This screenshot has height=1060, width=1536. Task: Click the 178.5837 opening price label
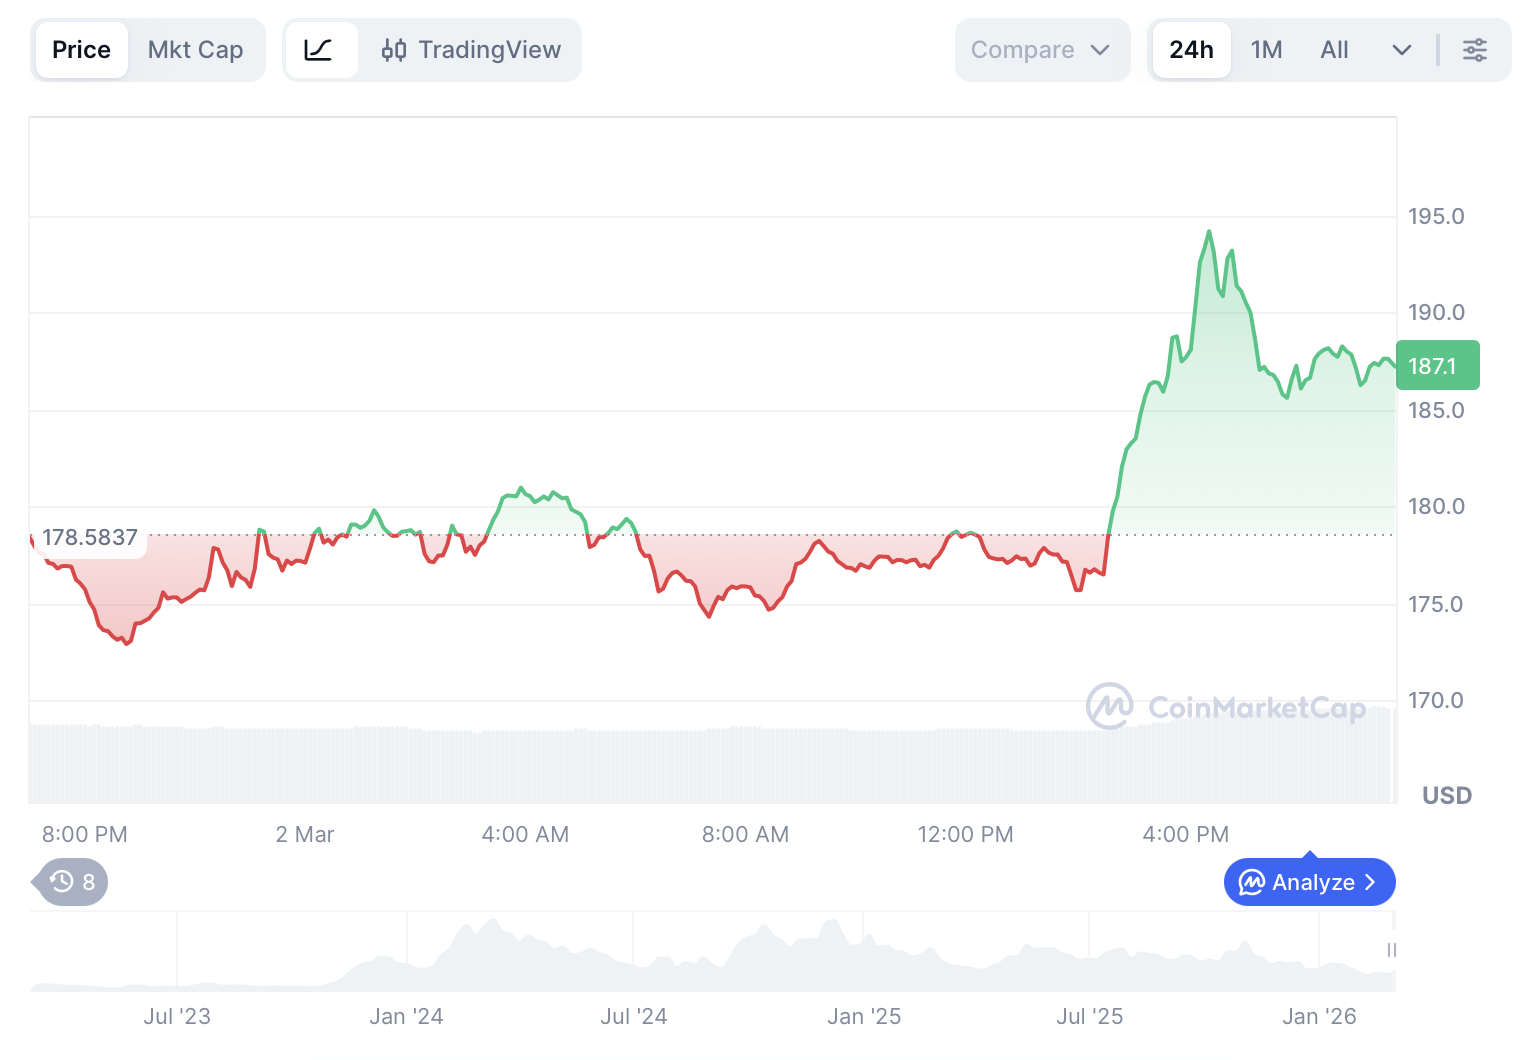(90, 538)
